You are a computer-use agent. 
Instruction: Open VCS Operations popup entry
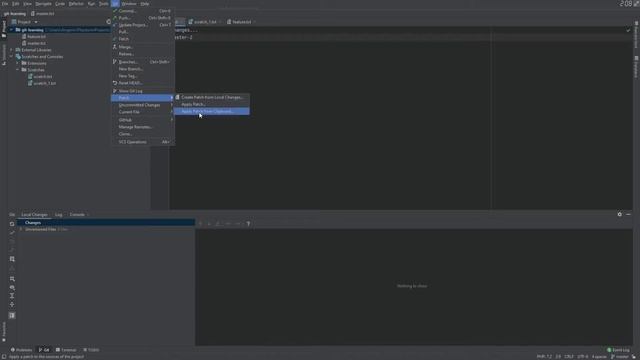pyautogui.click(x=142, y=142)
